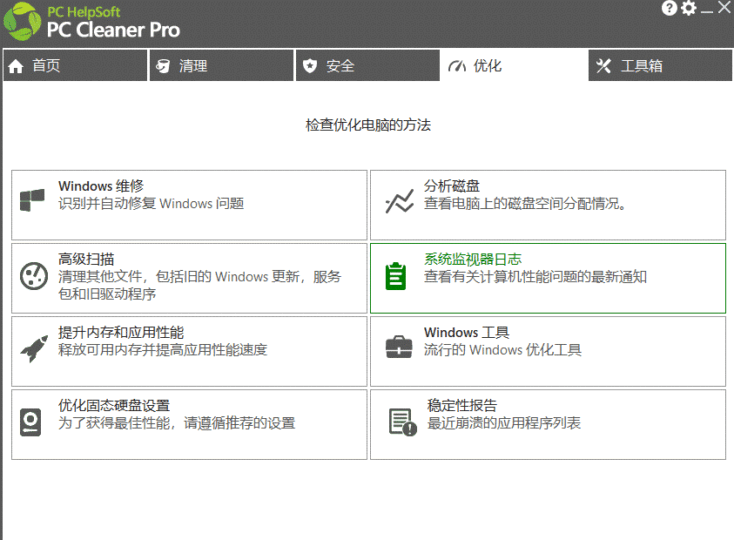734x540 pixels.
Task: Open the 优化固态硬盘设置 title
Action: [x=114, y=406]
